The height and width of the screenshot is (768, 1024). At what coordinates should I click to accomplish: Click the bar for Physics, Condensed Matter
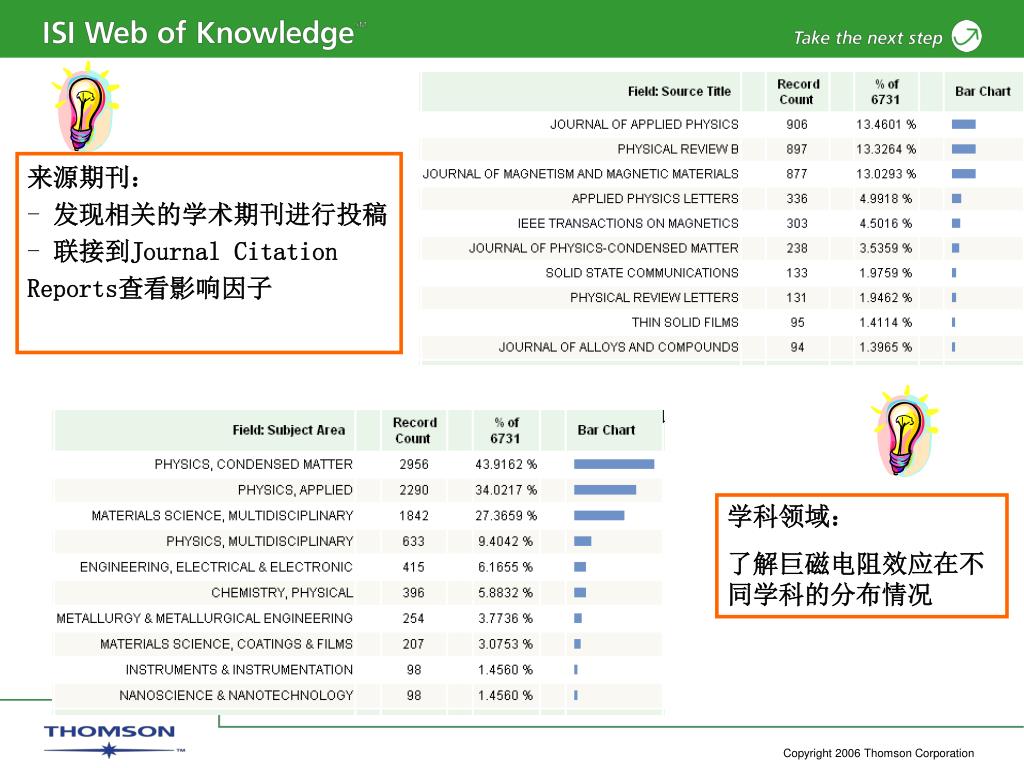click(614, 464)
